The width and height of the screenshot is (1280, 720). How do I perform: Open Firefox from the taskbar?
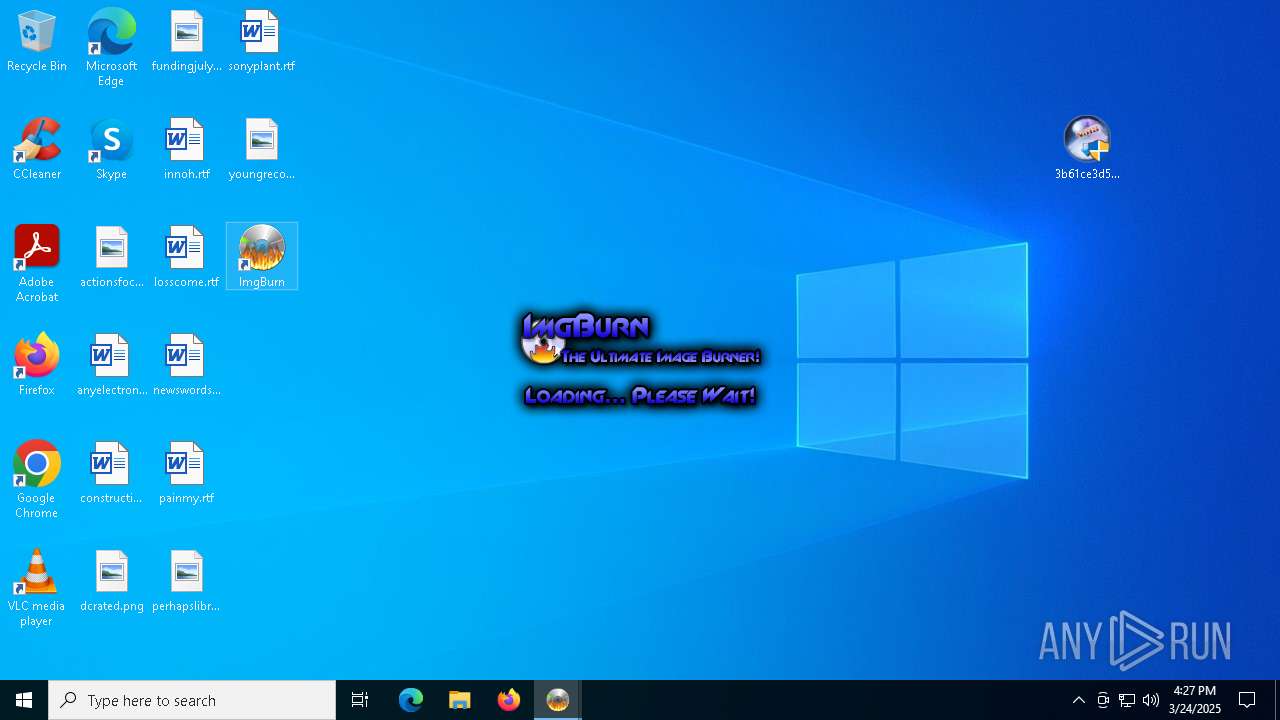pyautogui.click(x=509, y=700)
